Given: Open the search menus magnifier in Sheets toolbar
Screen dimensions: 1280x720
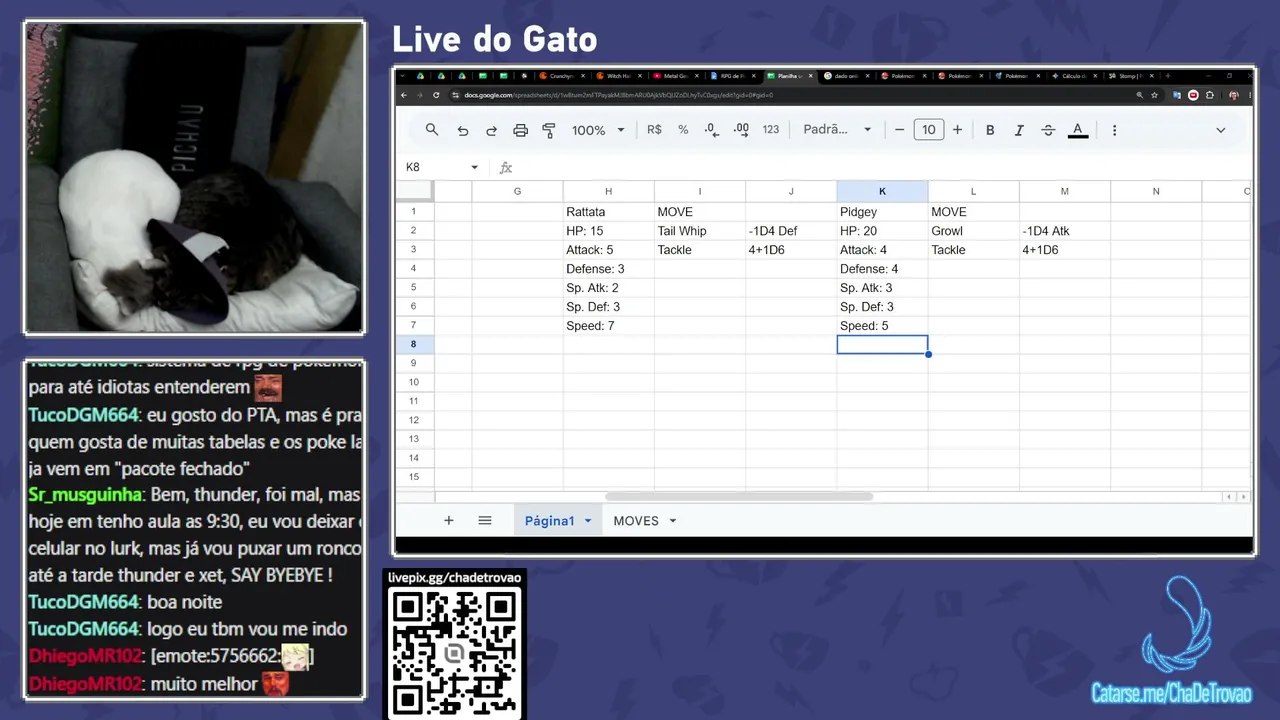Looking at the screenshot, I should point(432,130).
